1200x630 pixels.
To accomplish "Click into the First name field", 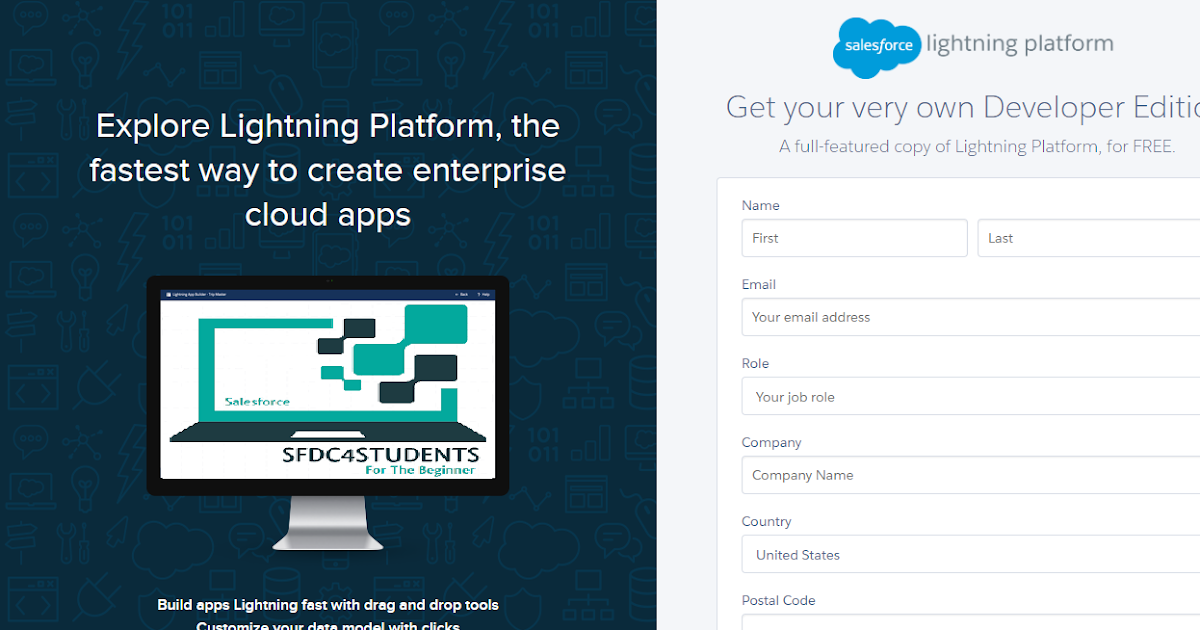I will click(854, 238).
